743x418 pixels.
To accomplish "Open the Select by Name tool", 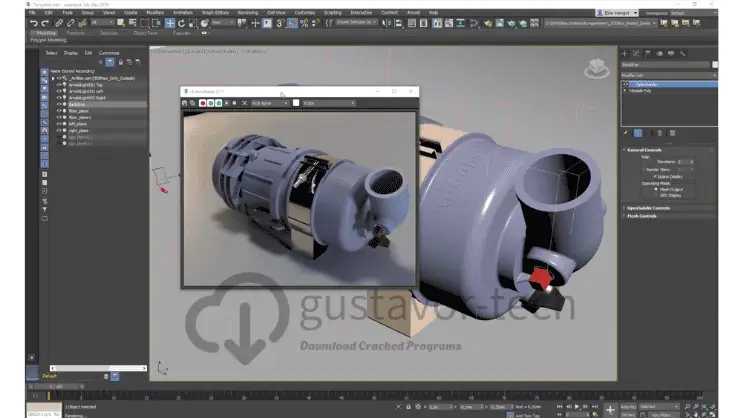I will click(133, 23).
